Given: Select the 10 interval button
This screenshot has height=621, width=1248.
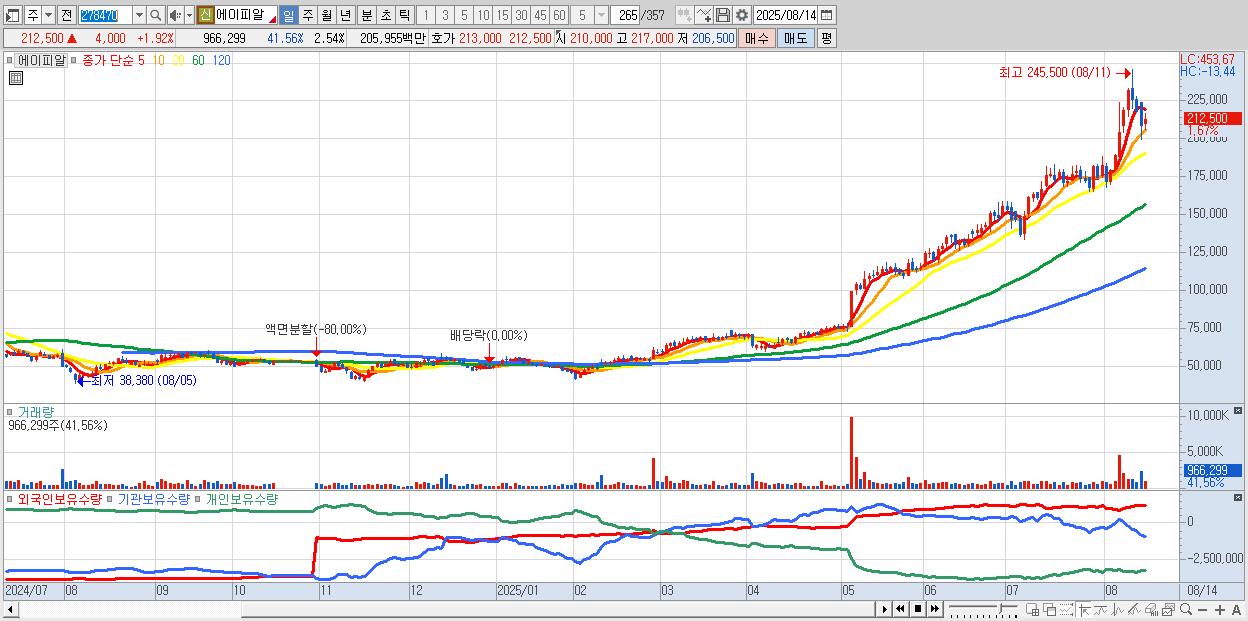Looking at the screenshot, I should [x=483, y=15].
